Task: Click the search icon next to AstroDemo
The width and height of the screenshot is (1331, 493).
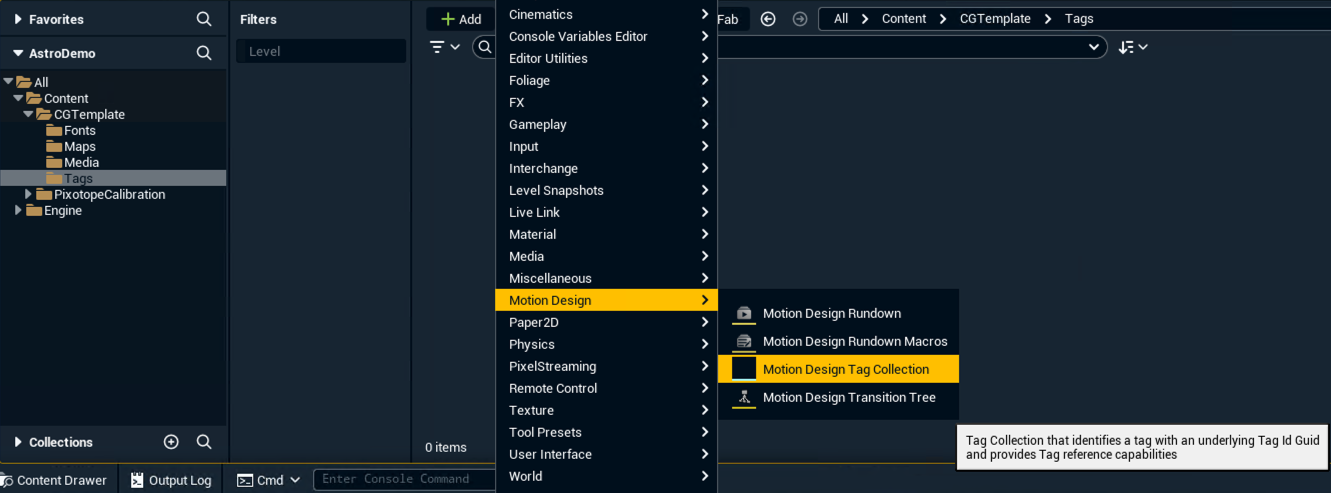Action: point(204,53)
